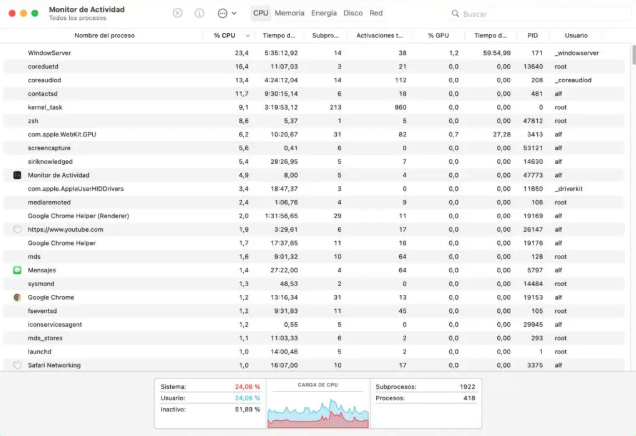Switch to the Memoria tab
This screenshot has height=436, width=636.
pyautogui.click(x=289, y=14)
